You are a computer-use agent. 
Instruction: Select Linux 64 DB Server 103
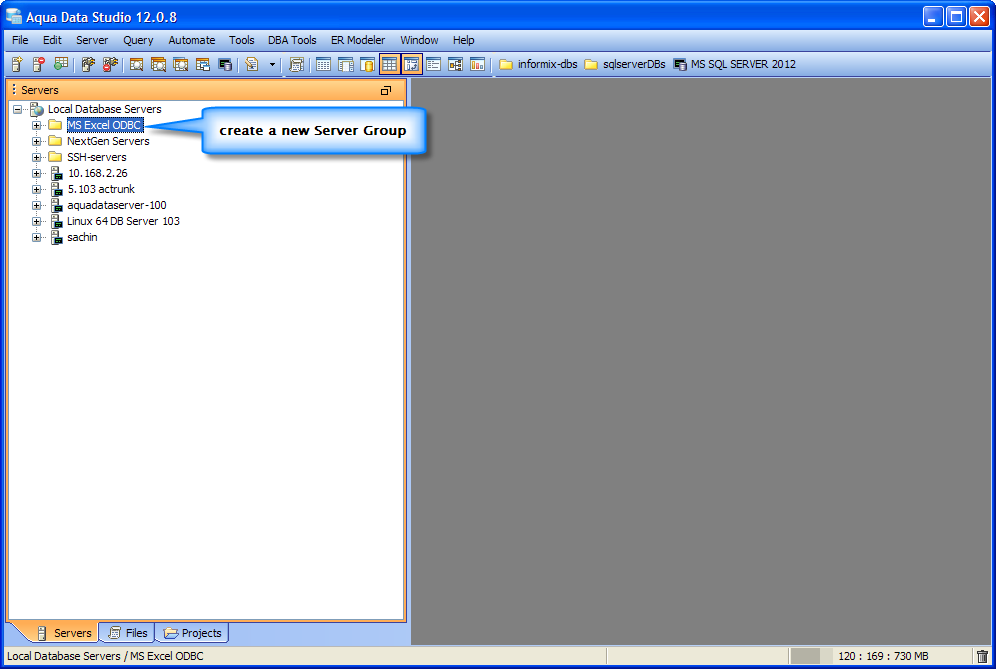click(123, 221)
